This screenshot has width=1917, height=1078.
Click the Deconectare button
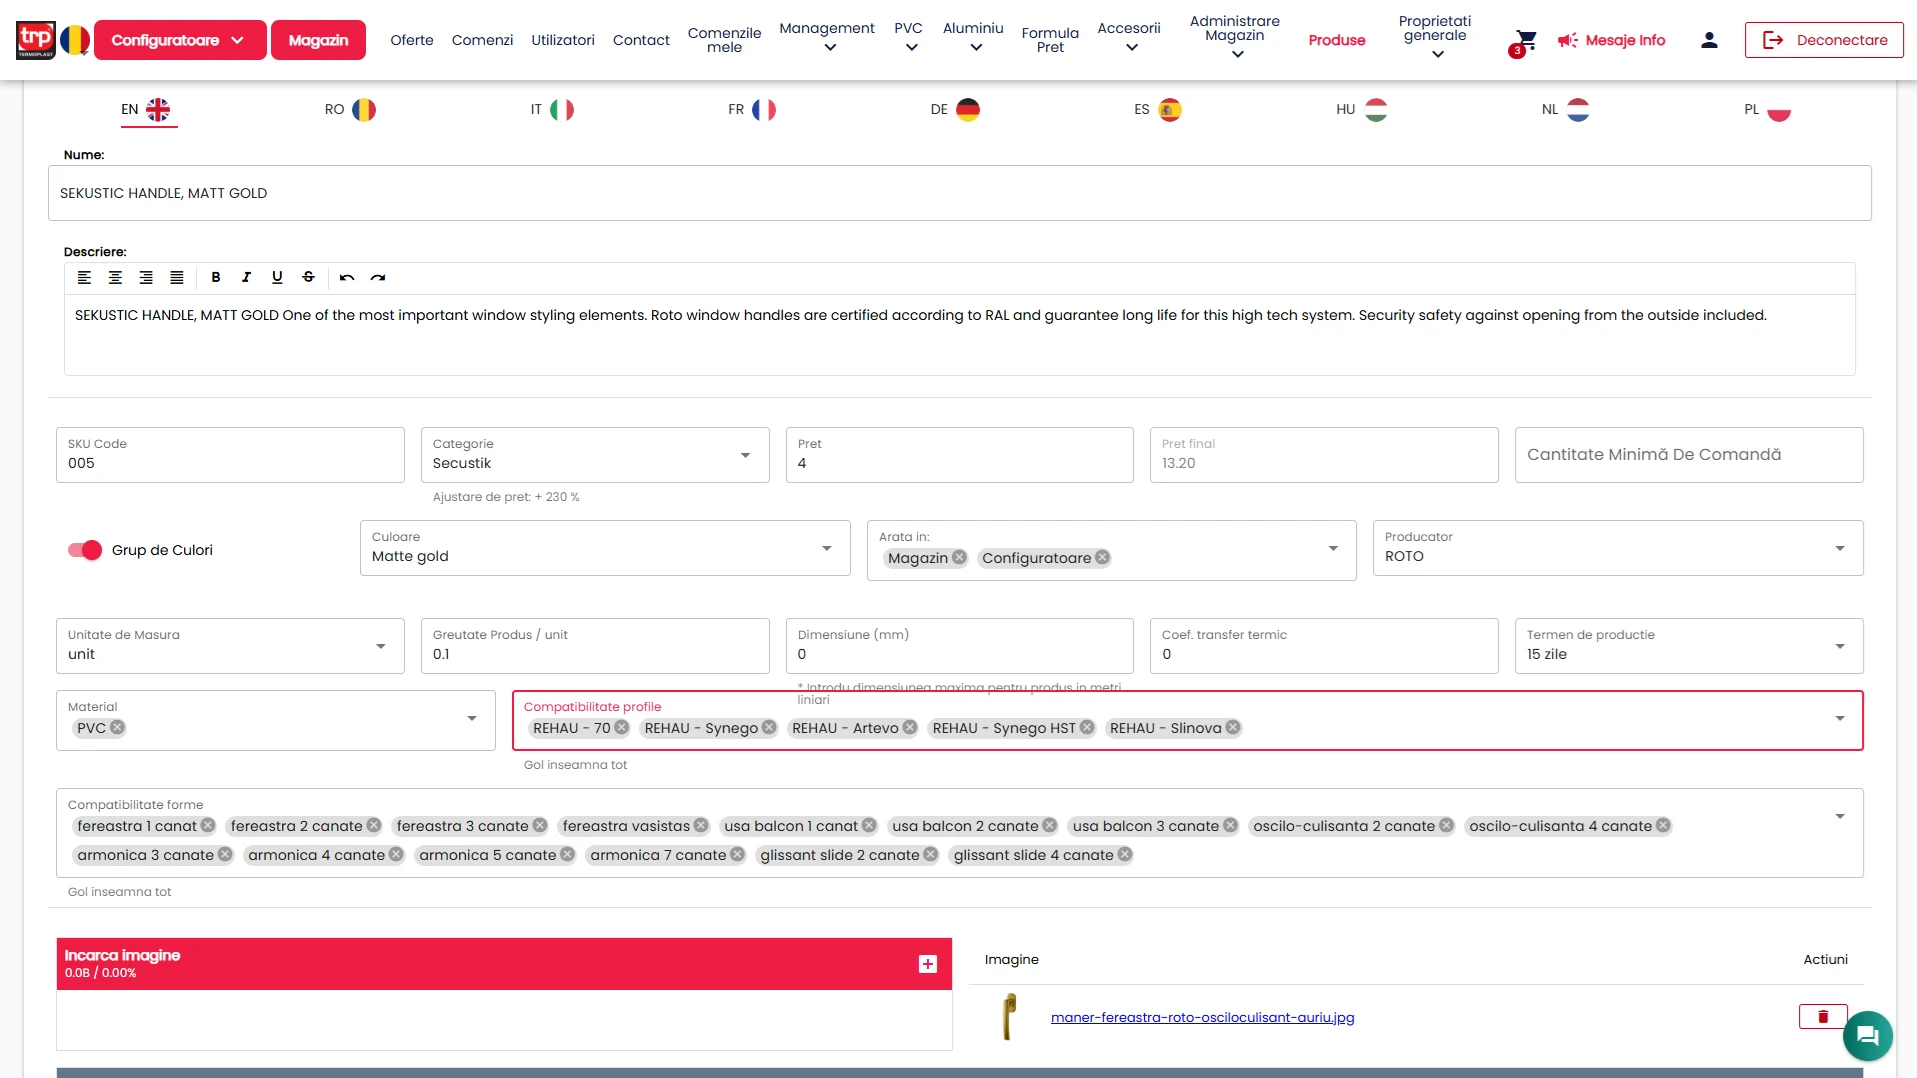click(1824, 40)
